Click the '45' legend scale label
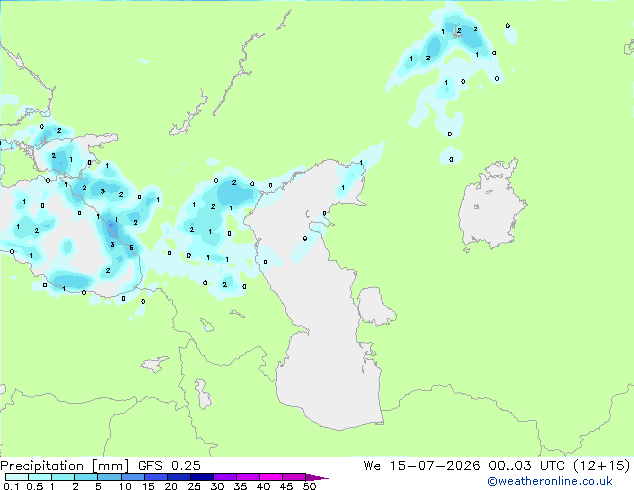Screen dimensions: 634x490 coord(286,486)
